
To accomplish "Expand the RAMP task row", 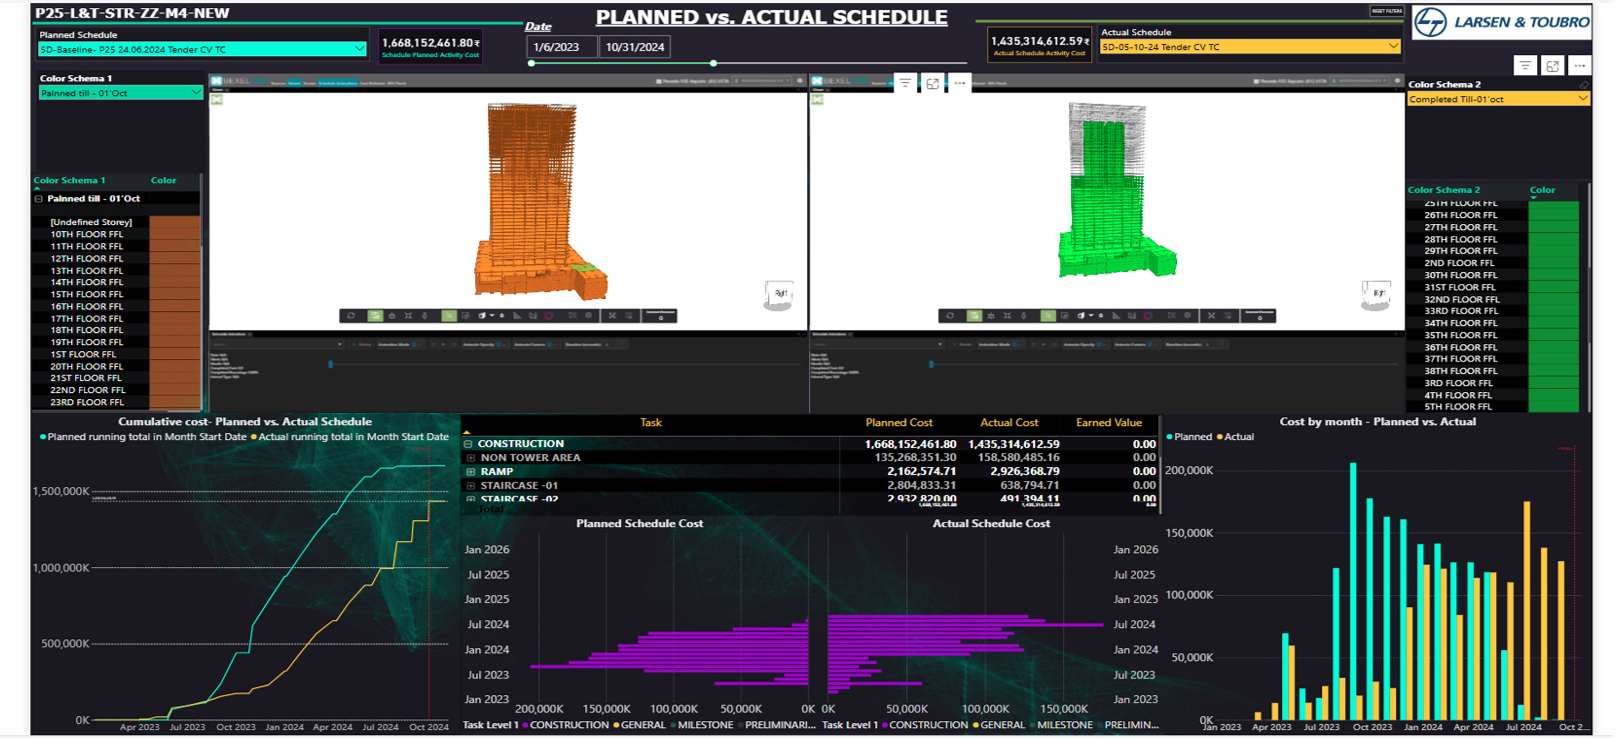I will (471, 472).
